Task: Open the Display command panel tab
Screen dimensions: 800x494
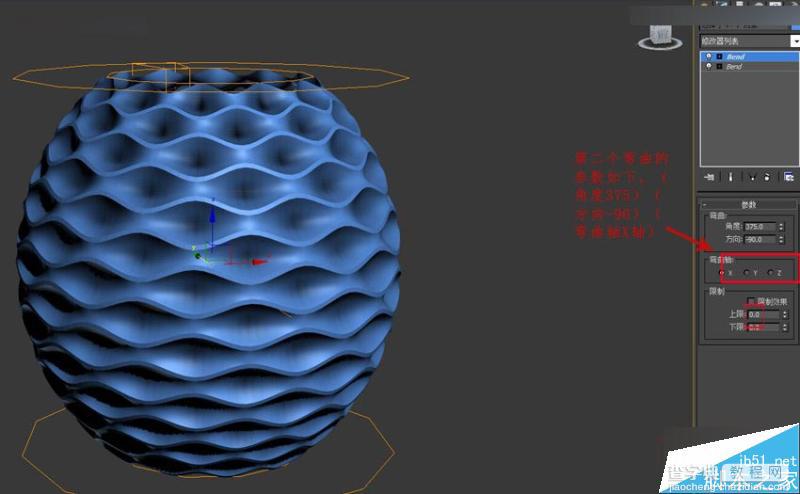Action: coord(775,4)
